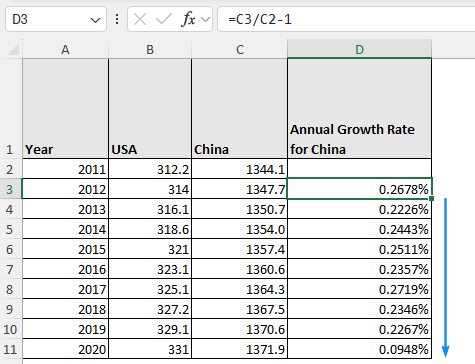Select the cell showing 0.0948%
This screenshot has width=475, height=364.
coord(359,349)
